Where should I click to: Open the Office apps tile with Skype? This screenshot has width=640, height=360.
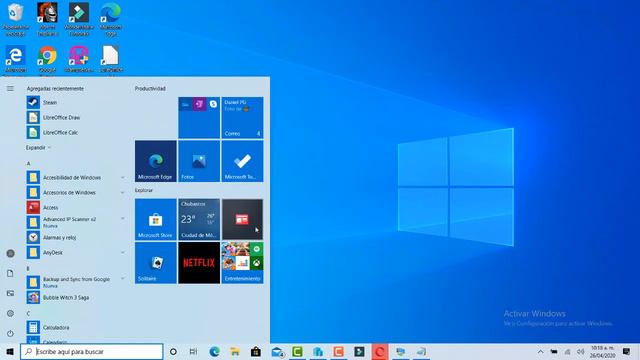[199, 118]
